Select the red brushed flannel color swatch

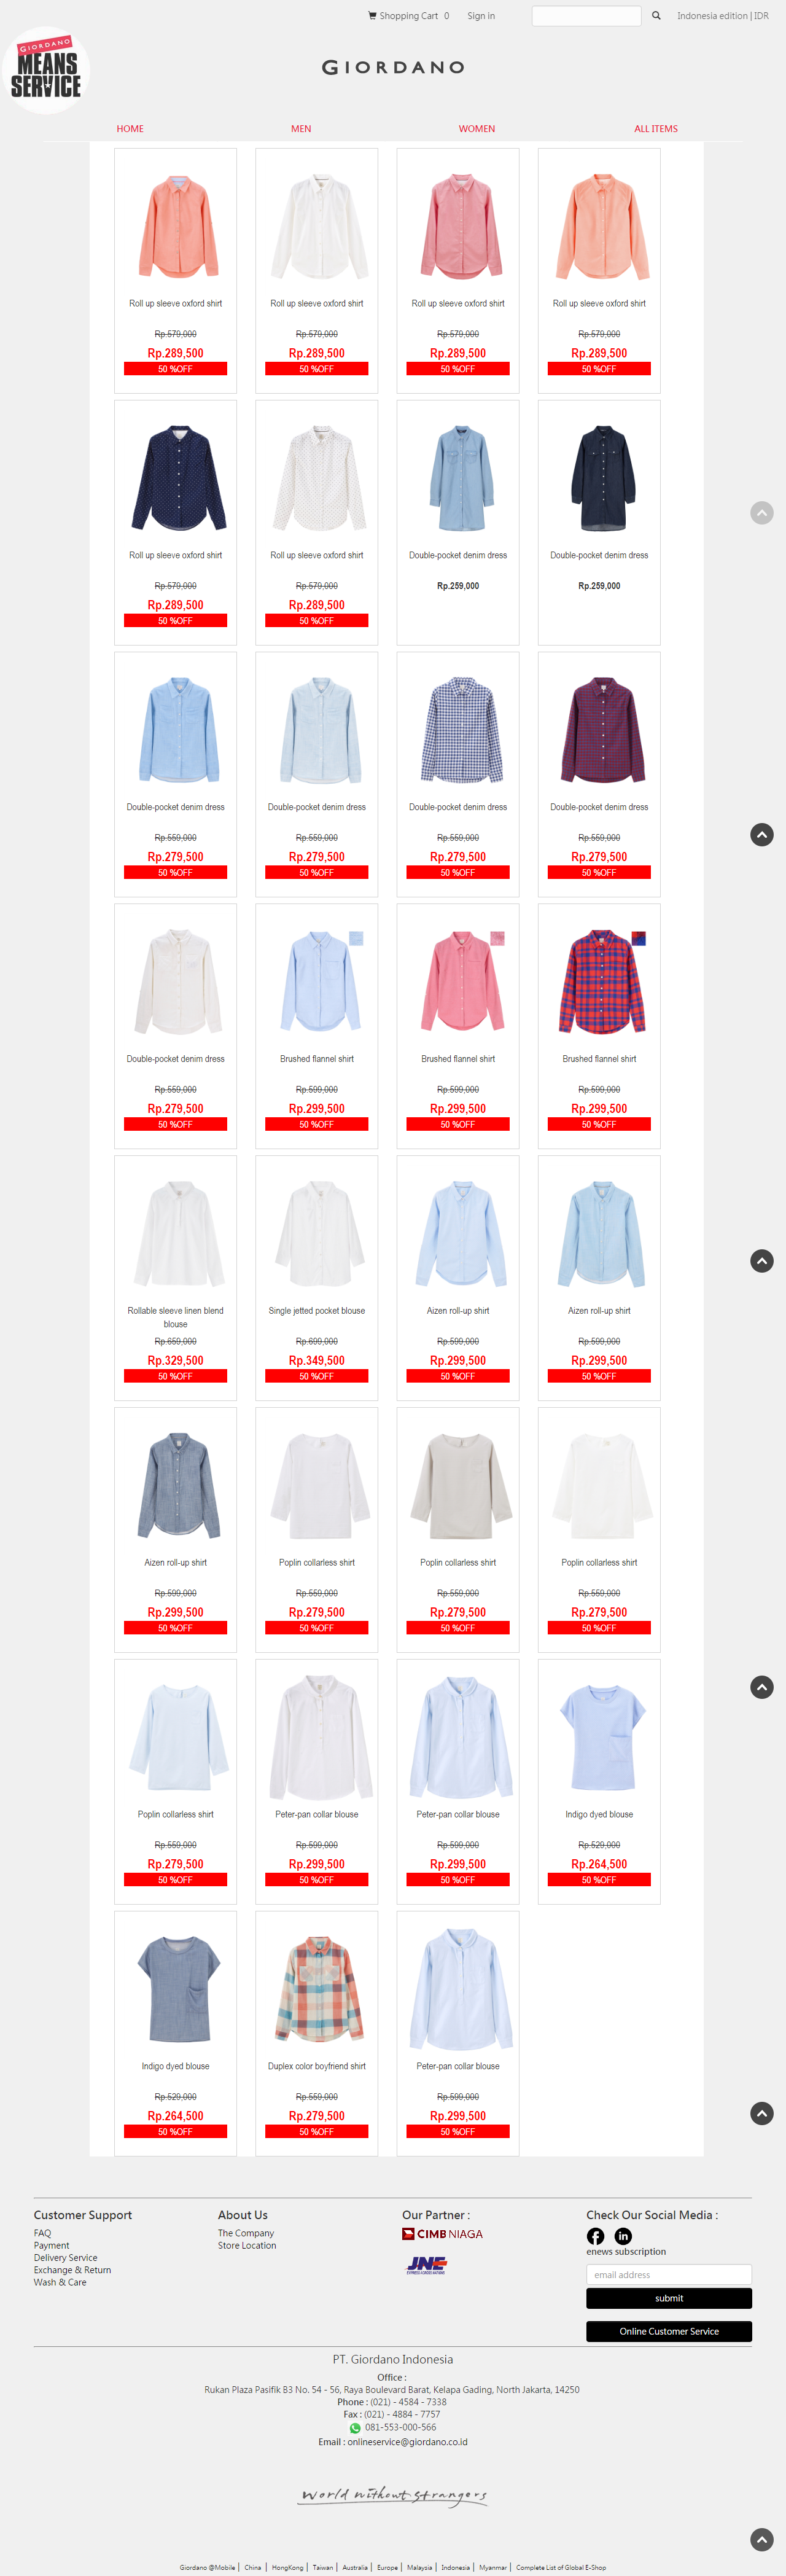click(639, 938)
